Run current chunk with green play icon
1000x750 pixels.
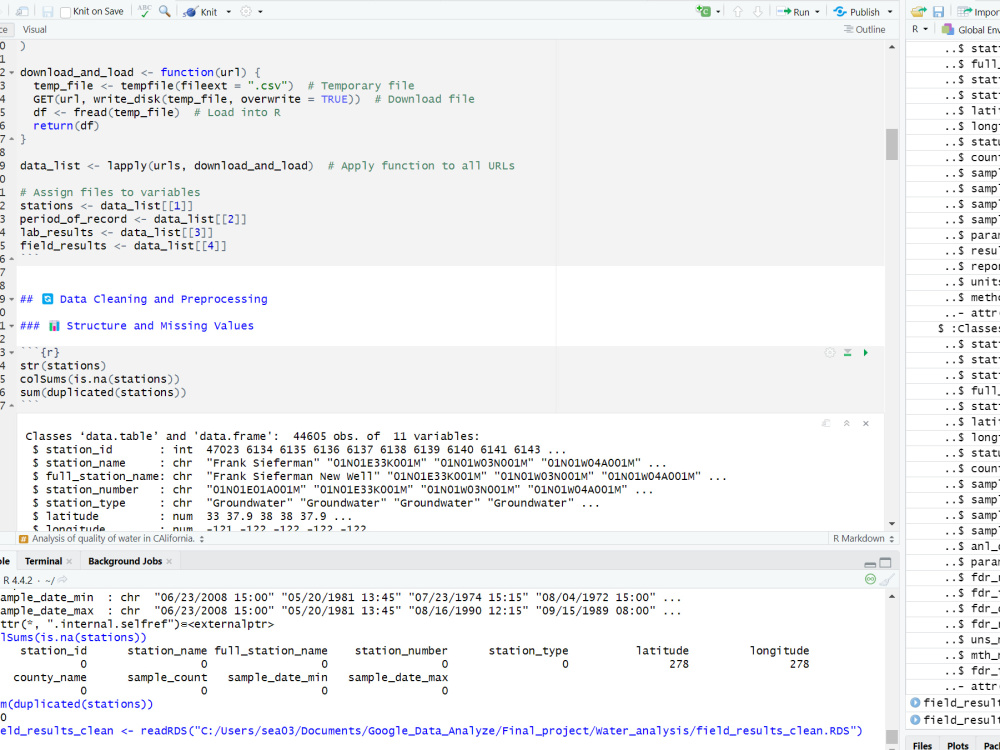pyautogui.click(x=865, y=353)
